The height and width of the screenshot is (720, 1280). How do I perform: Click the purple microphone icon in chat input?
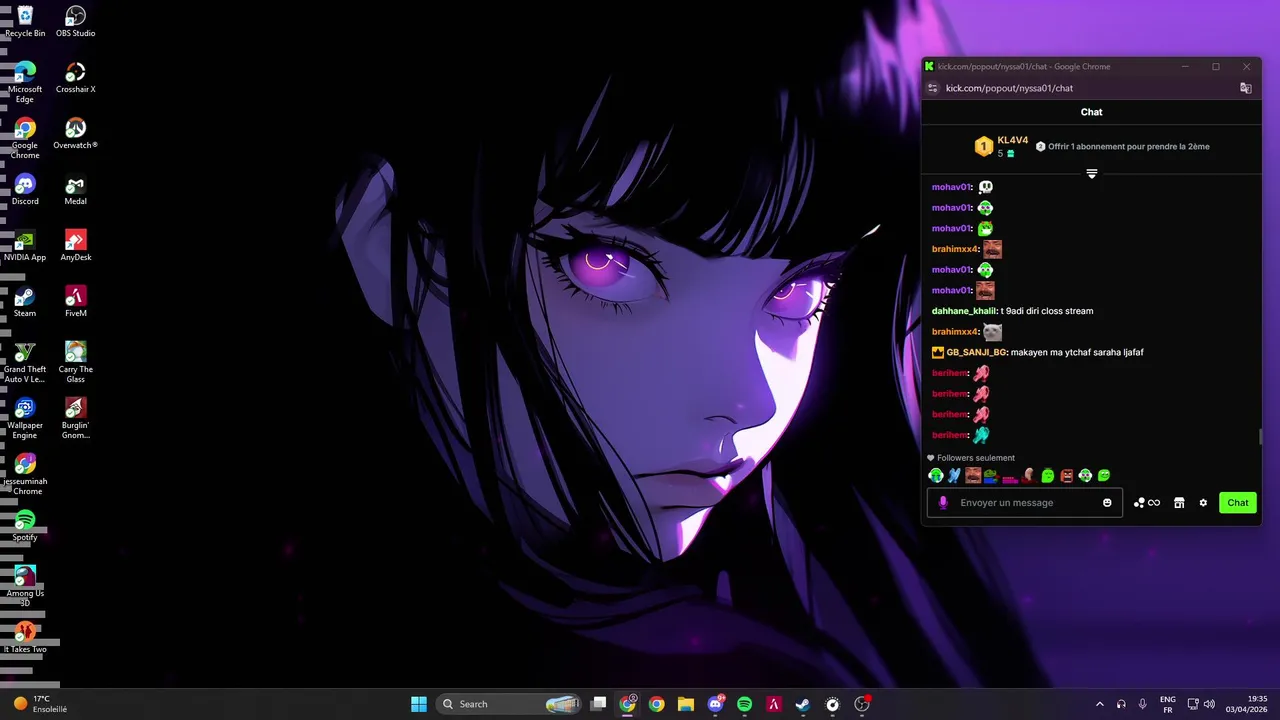[x=943, y=503]
